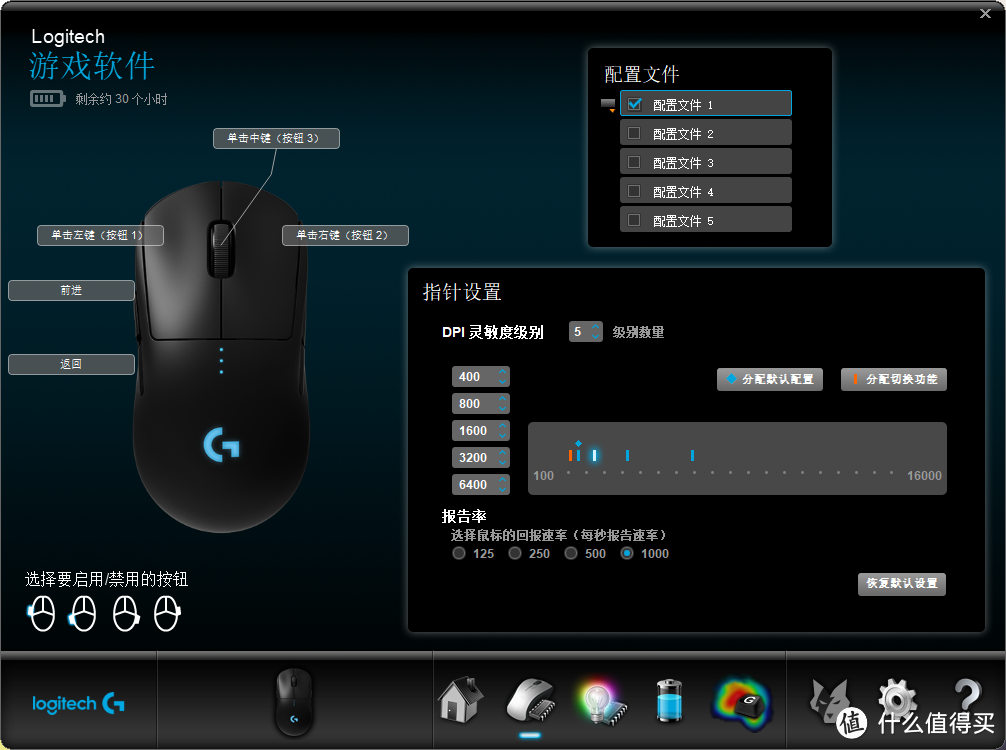
Task: Open the help question mark icon
Action: (968, 696)
